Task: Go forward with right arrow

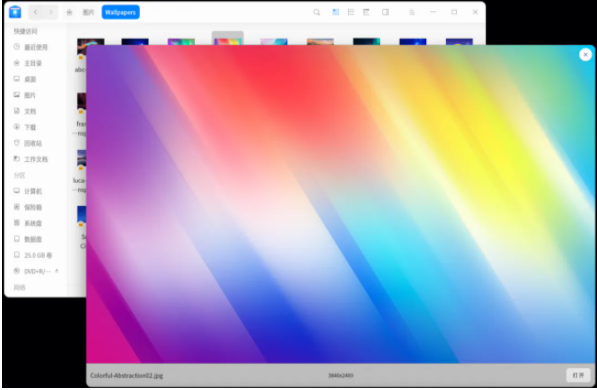Action: point(51,12)
